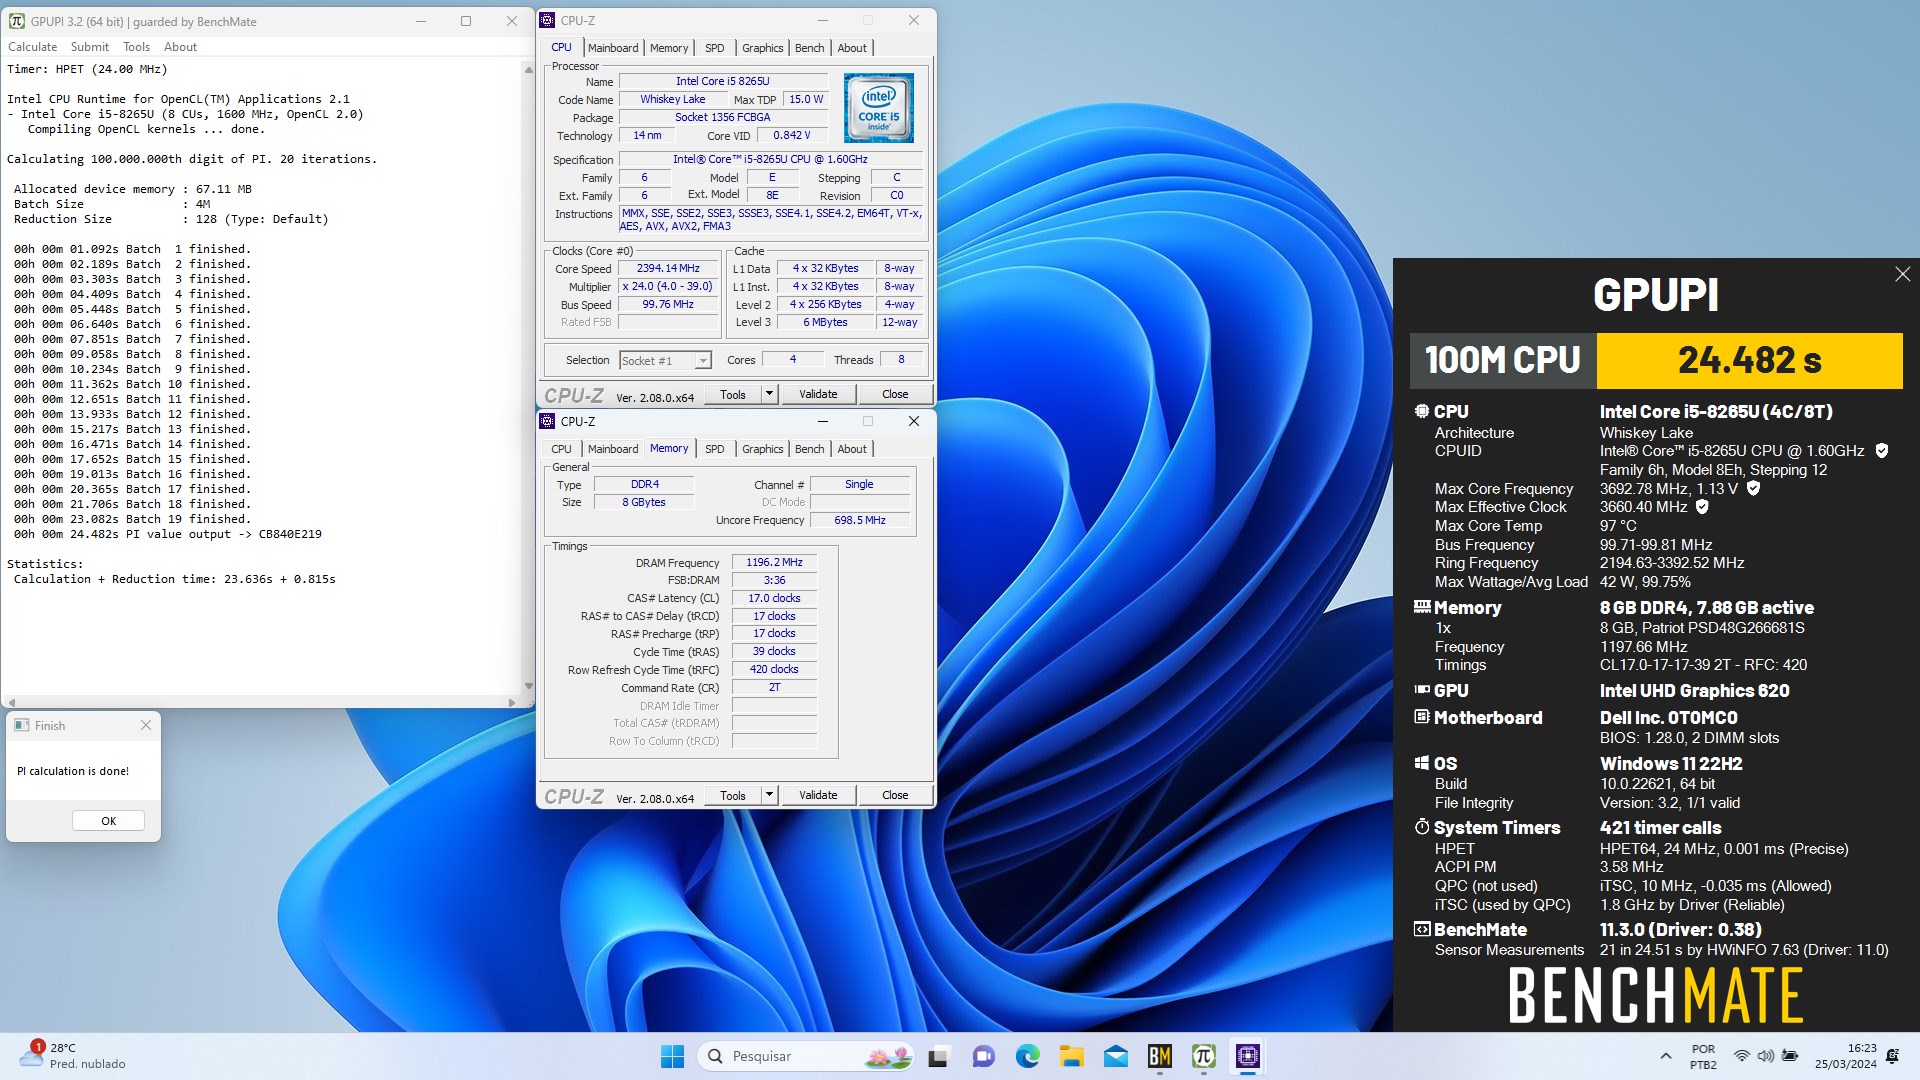This screenshot has width=1920, height=1080.
Task: Click the GPUPI pi icon in title bar
Action: (17, 21)
